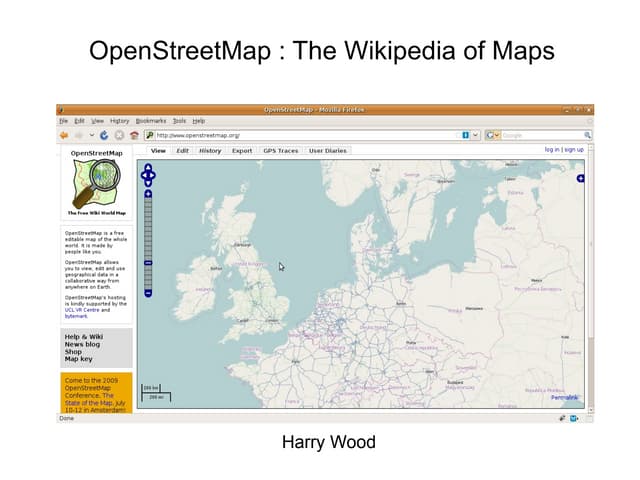The image size is (640, 480).
Task: Expand the URL bar history dropdown
Action: 475,134
